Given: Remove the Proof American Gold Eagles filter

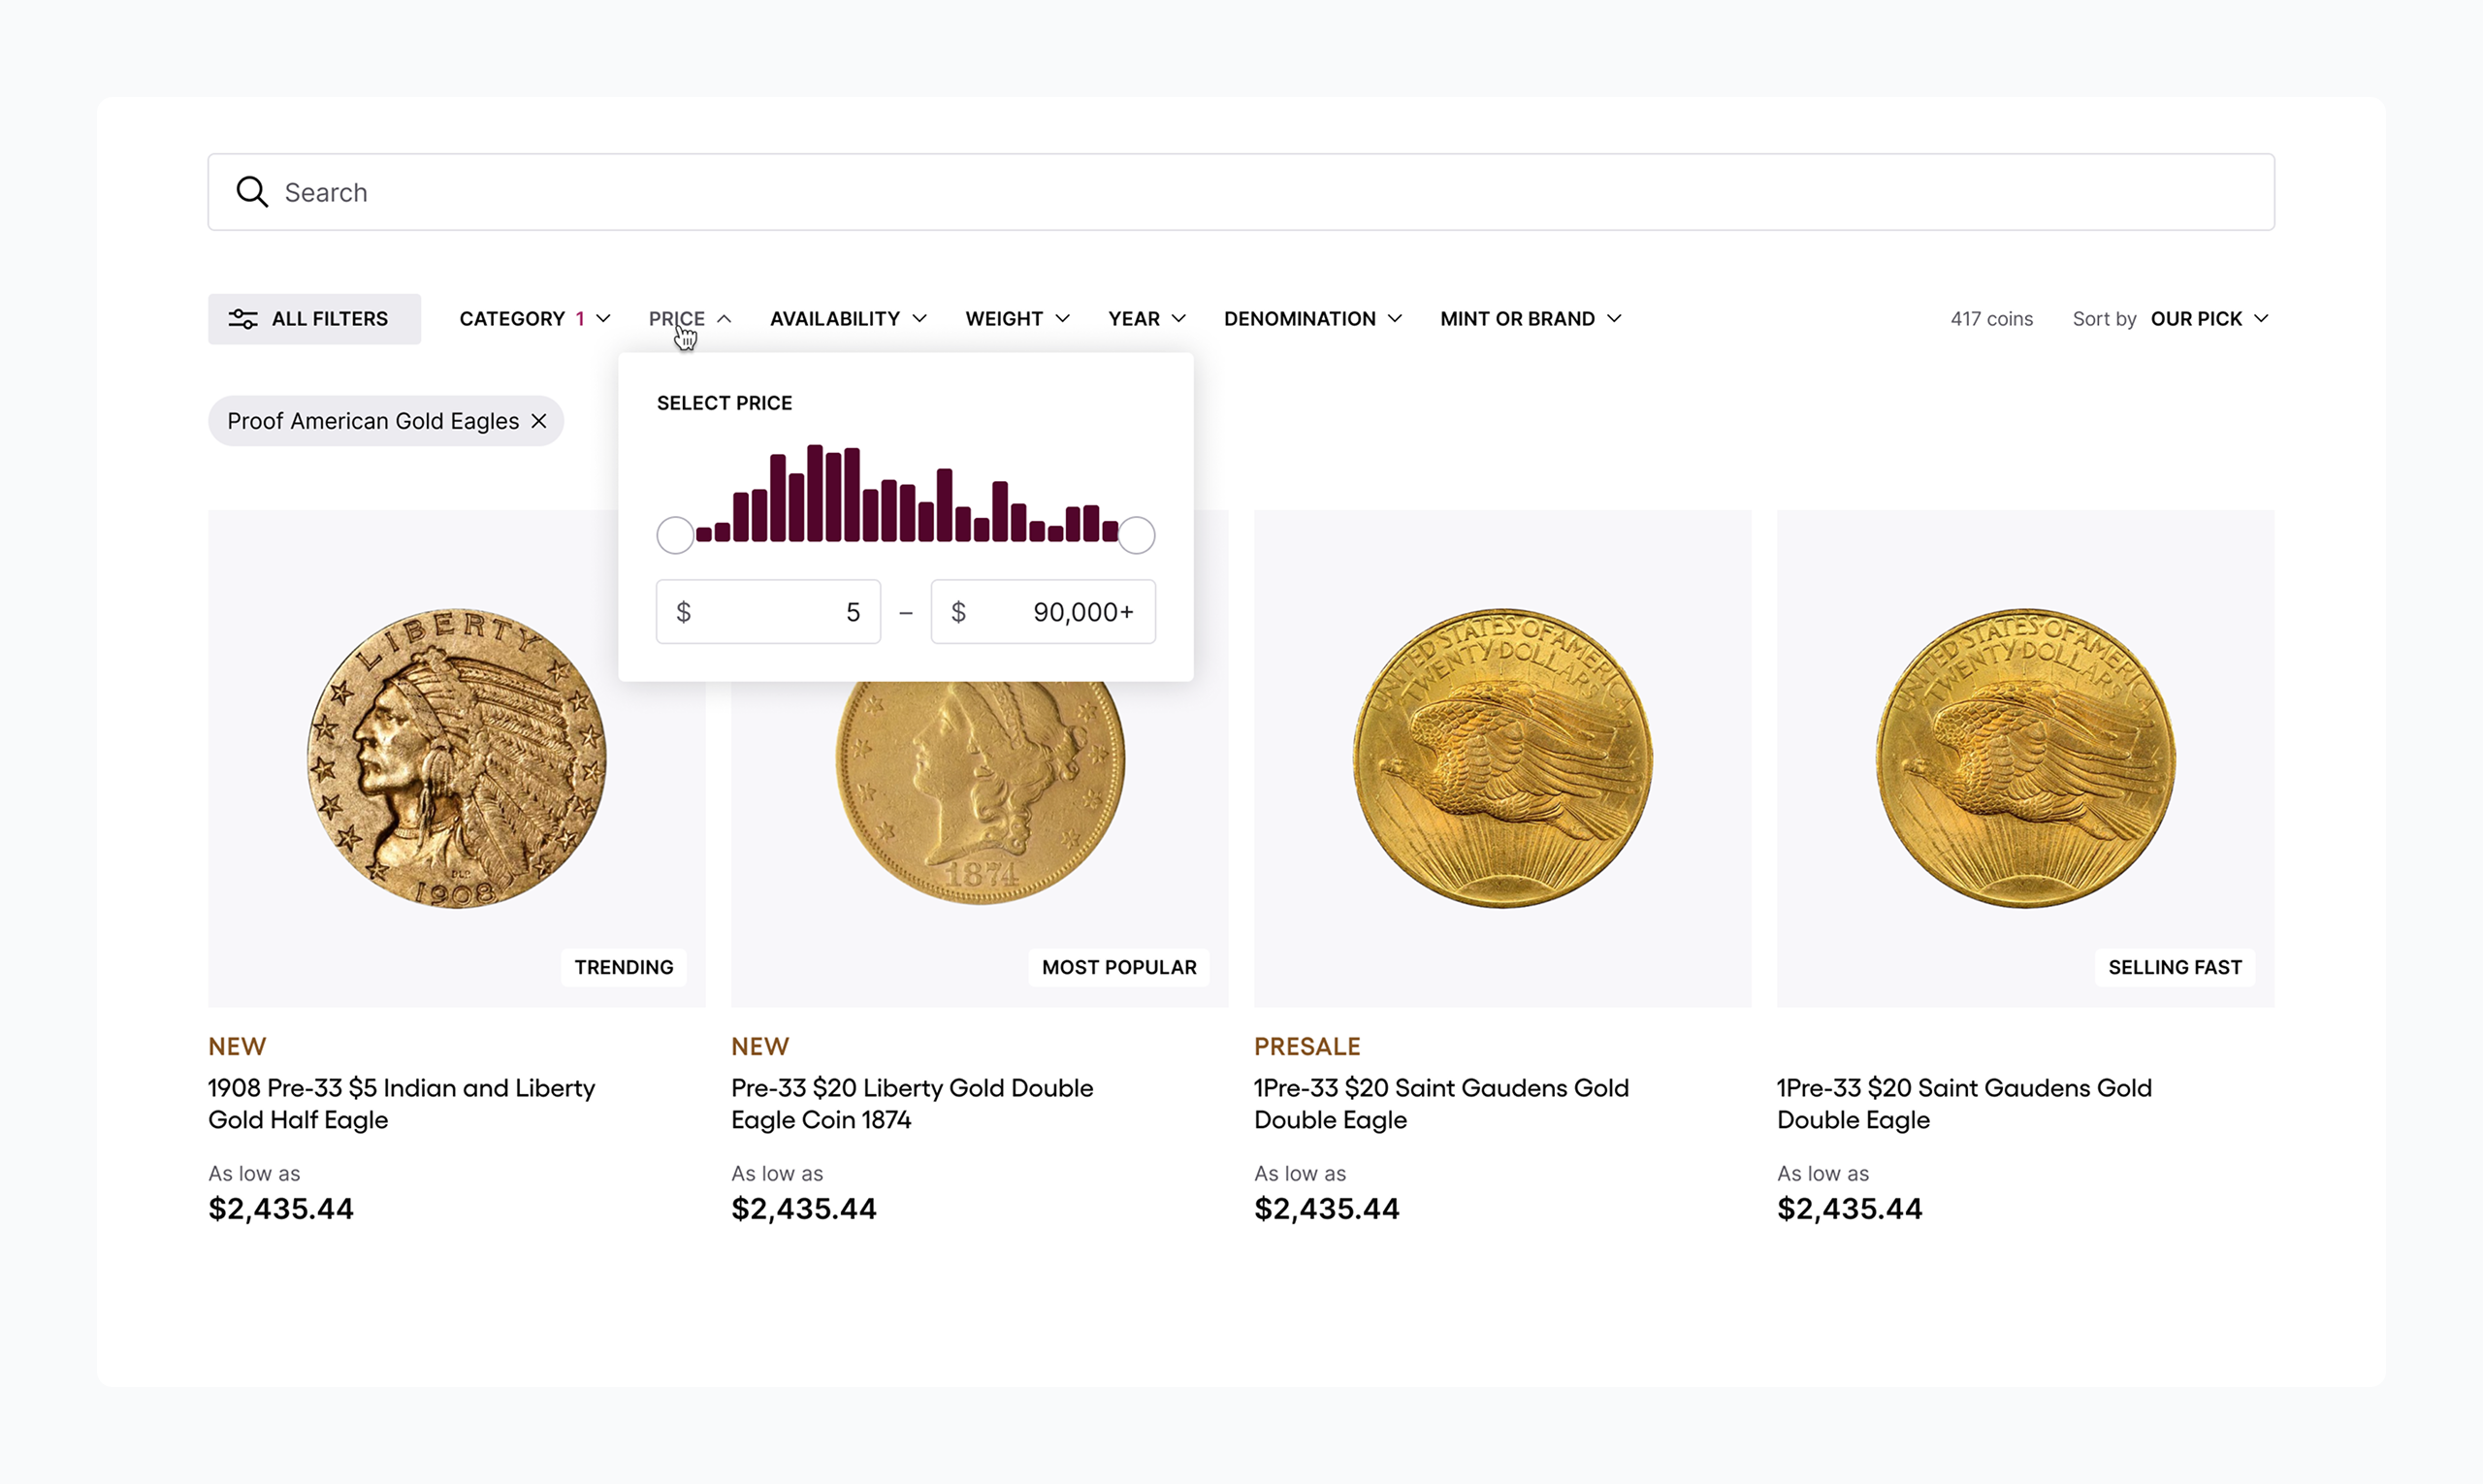Looking at the screenshot, I should pos(539,421).
